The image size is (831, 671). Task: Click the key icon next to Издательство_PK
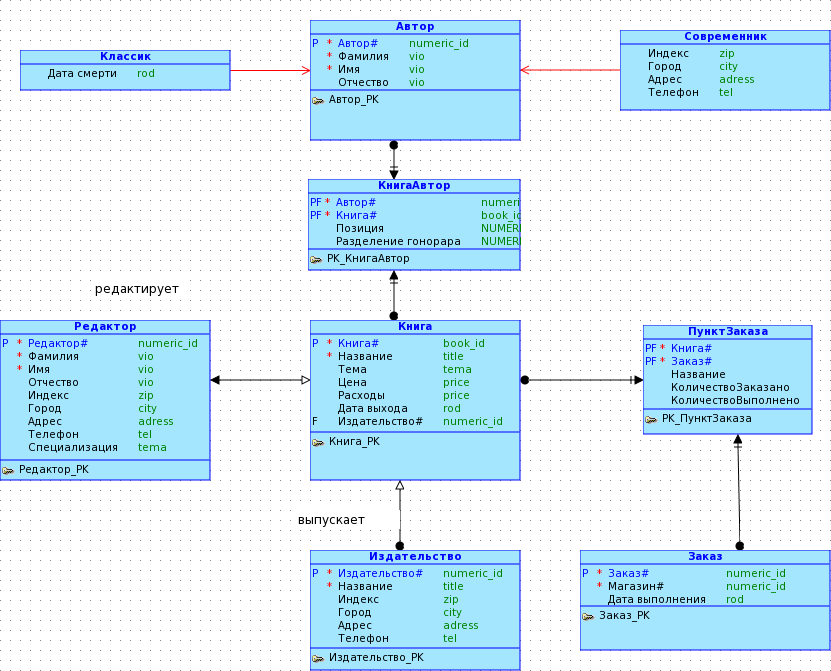tap(318, 658)
